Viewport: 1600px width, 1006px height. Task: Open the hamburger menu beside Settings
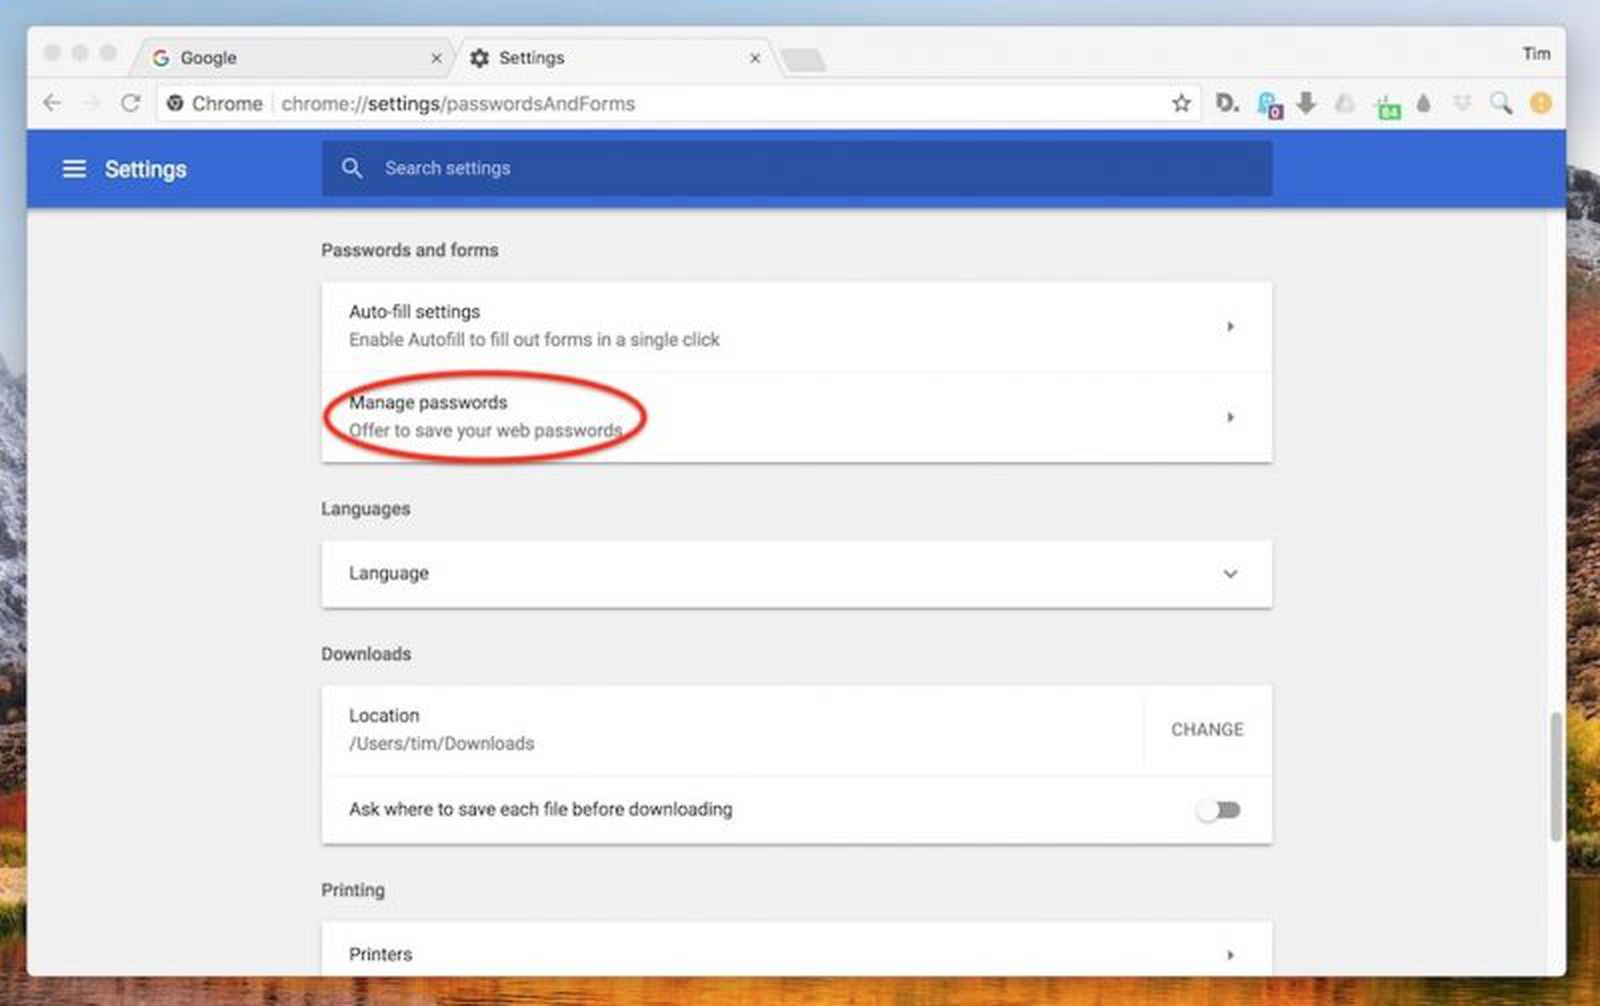pyautogui.click(x=74, y=169)
